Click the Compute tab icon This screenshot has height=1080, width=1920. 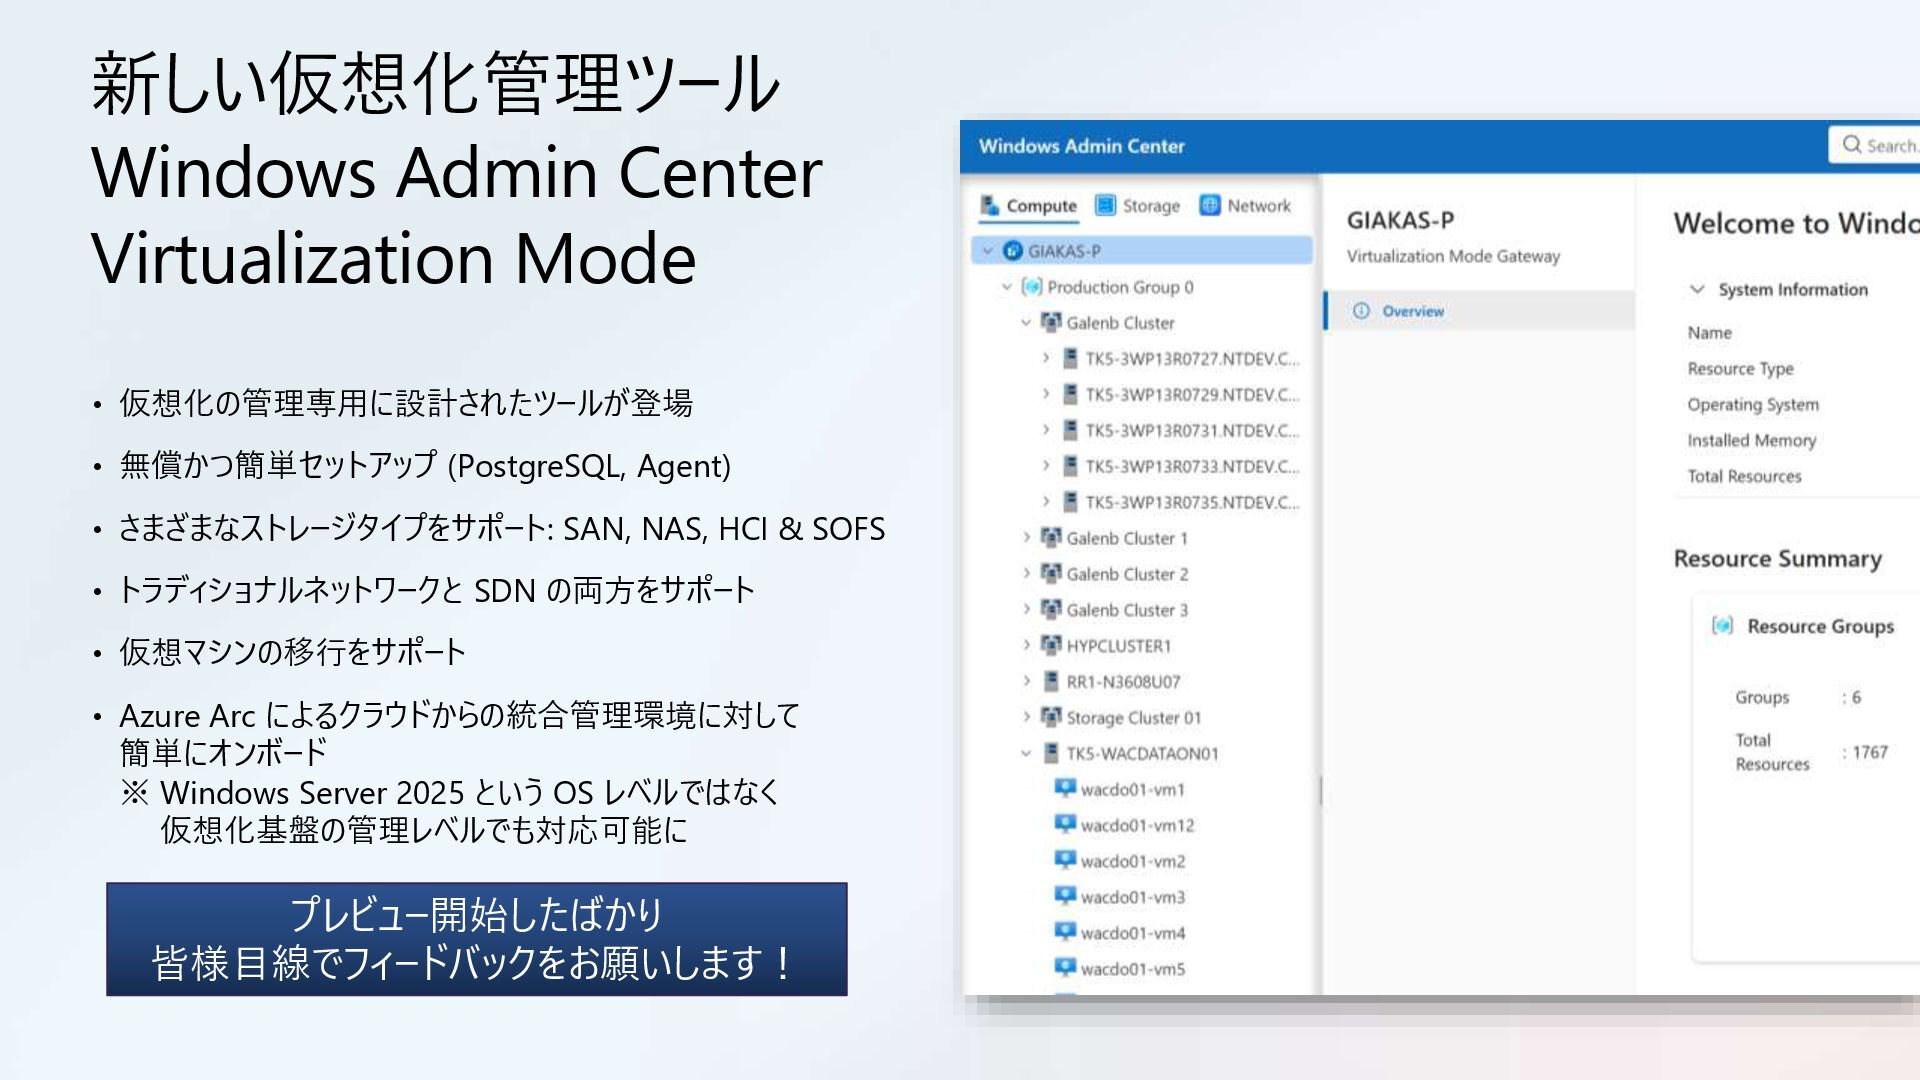(x=990, y=205)
